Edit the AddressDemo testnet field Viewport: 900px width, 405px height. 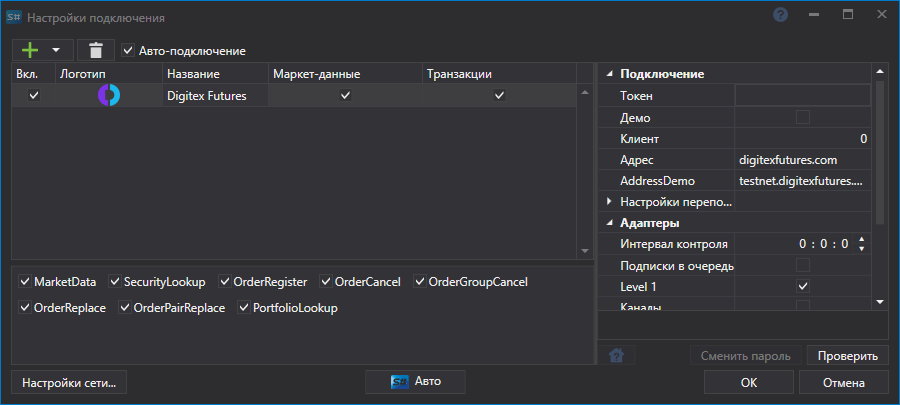[x=803, y=181]
